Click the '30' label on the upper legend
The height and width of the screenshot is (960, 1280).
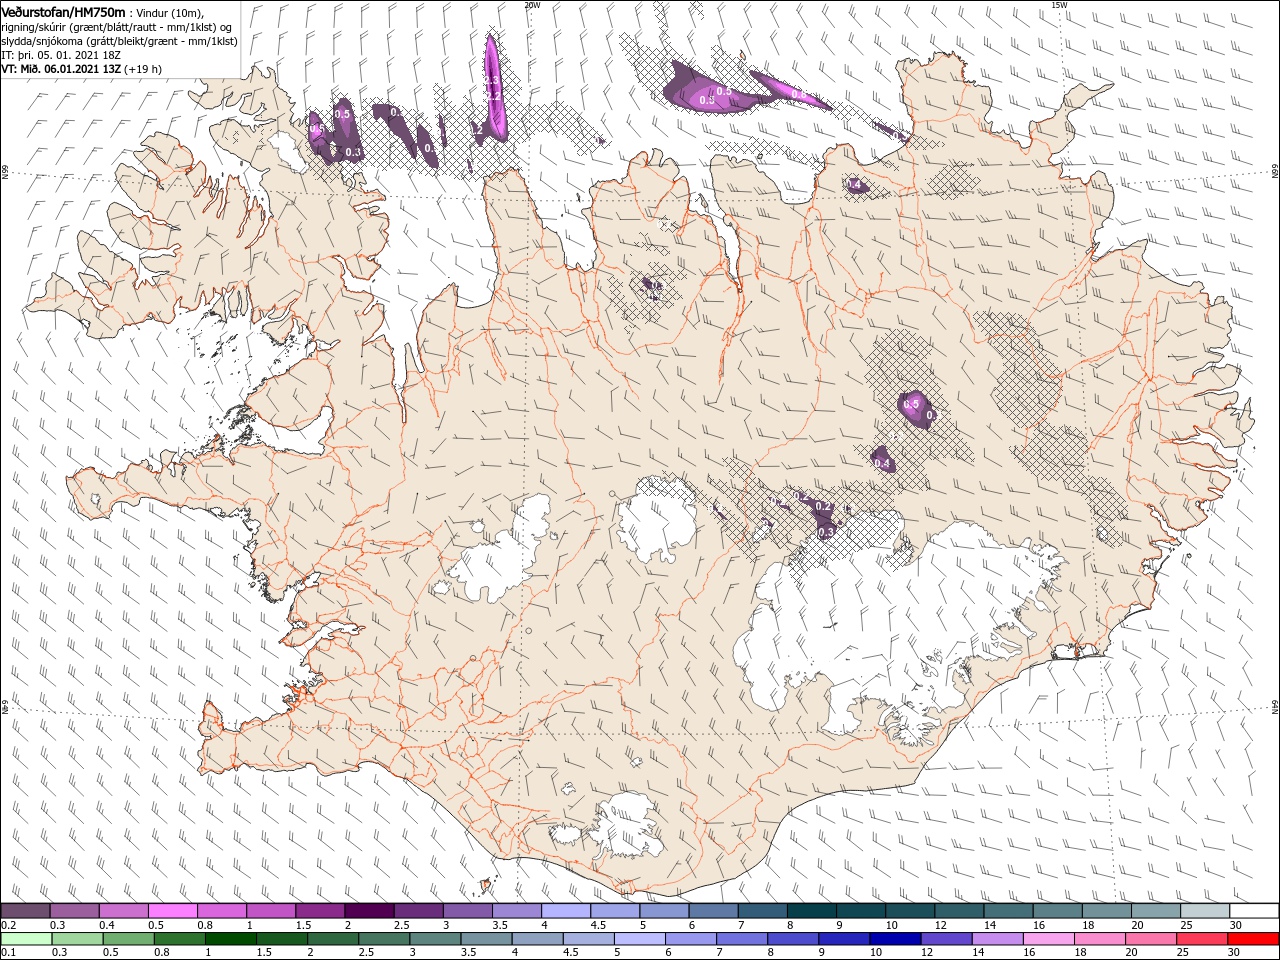(x=1237, y=926)
